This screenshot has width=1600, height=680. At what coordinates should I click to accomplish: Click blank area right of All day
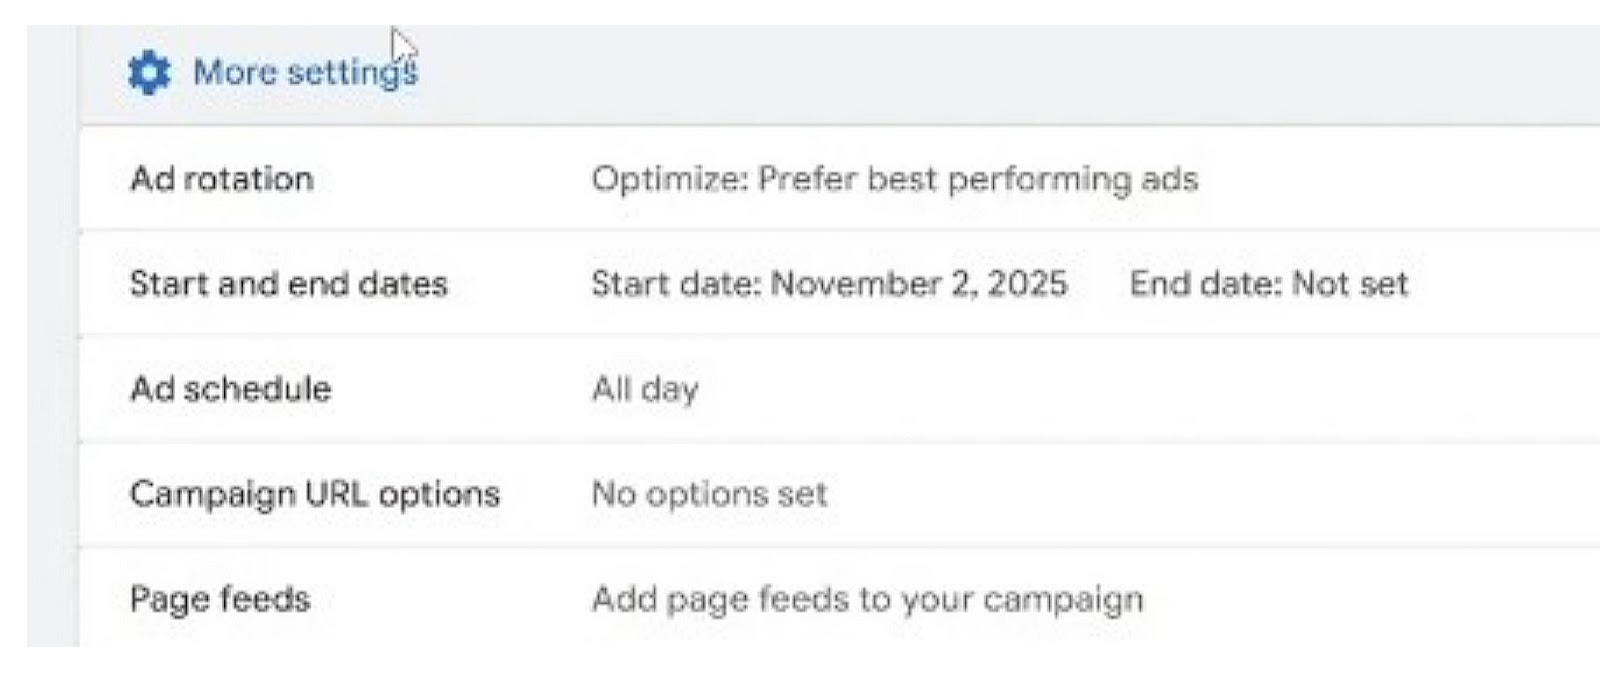click(1100, 389)
